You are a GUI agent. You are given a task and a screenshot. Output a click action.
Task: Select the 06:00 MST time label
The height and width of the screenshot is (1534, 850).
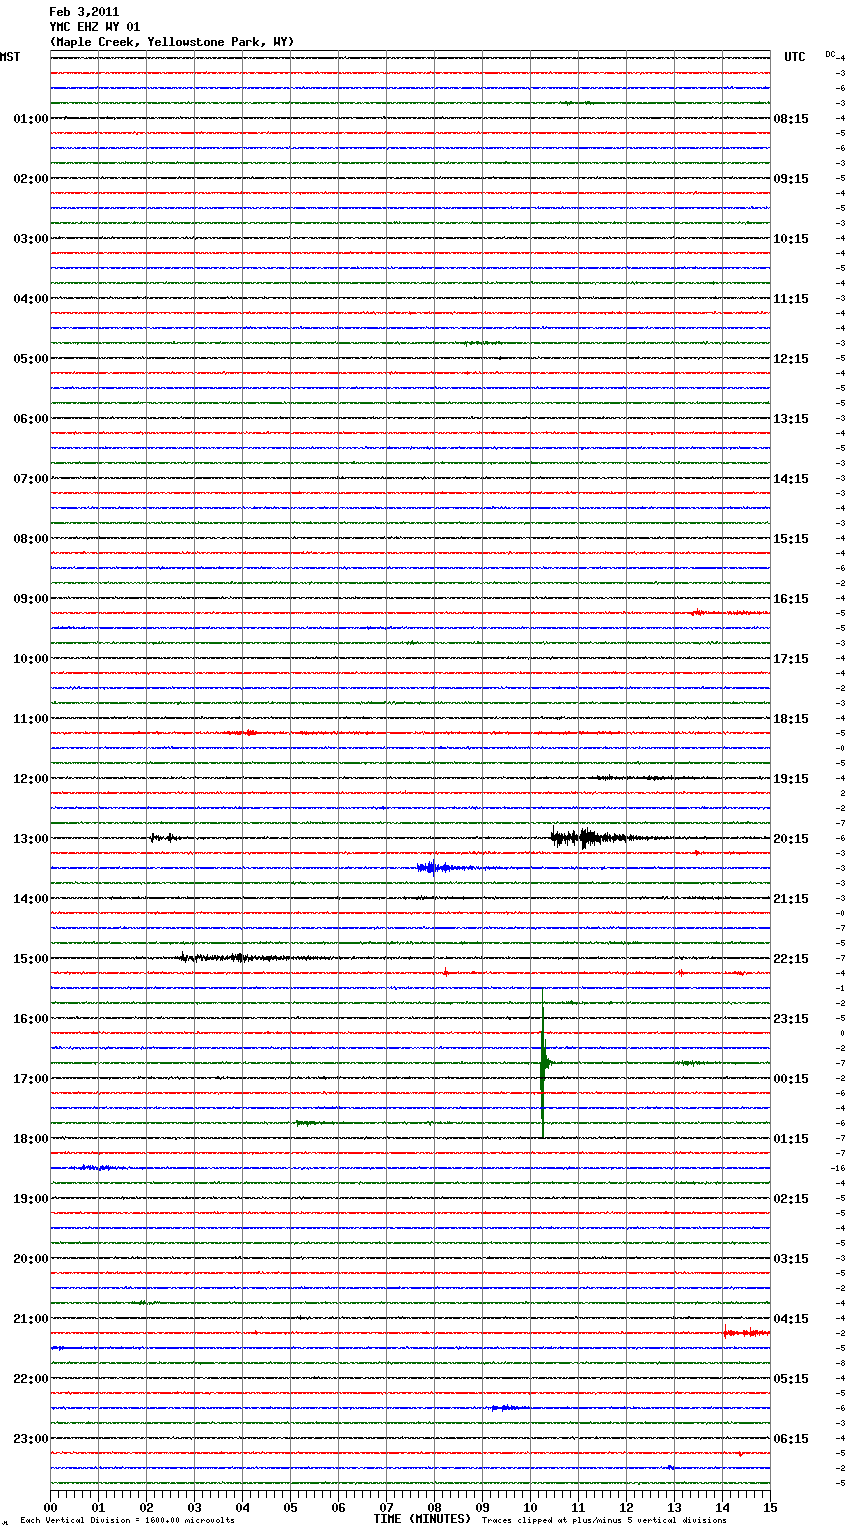31,419
